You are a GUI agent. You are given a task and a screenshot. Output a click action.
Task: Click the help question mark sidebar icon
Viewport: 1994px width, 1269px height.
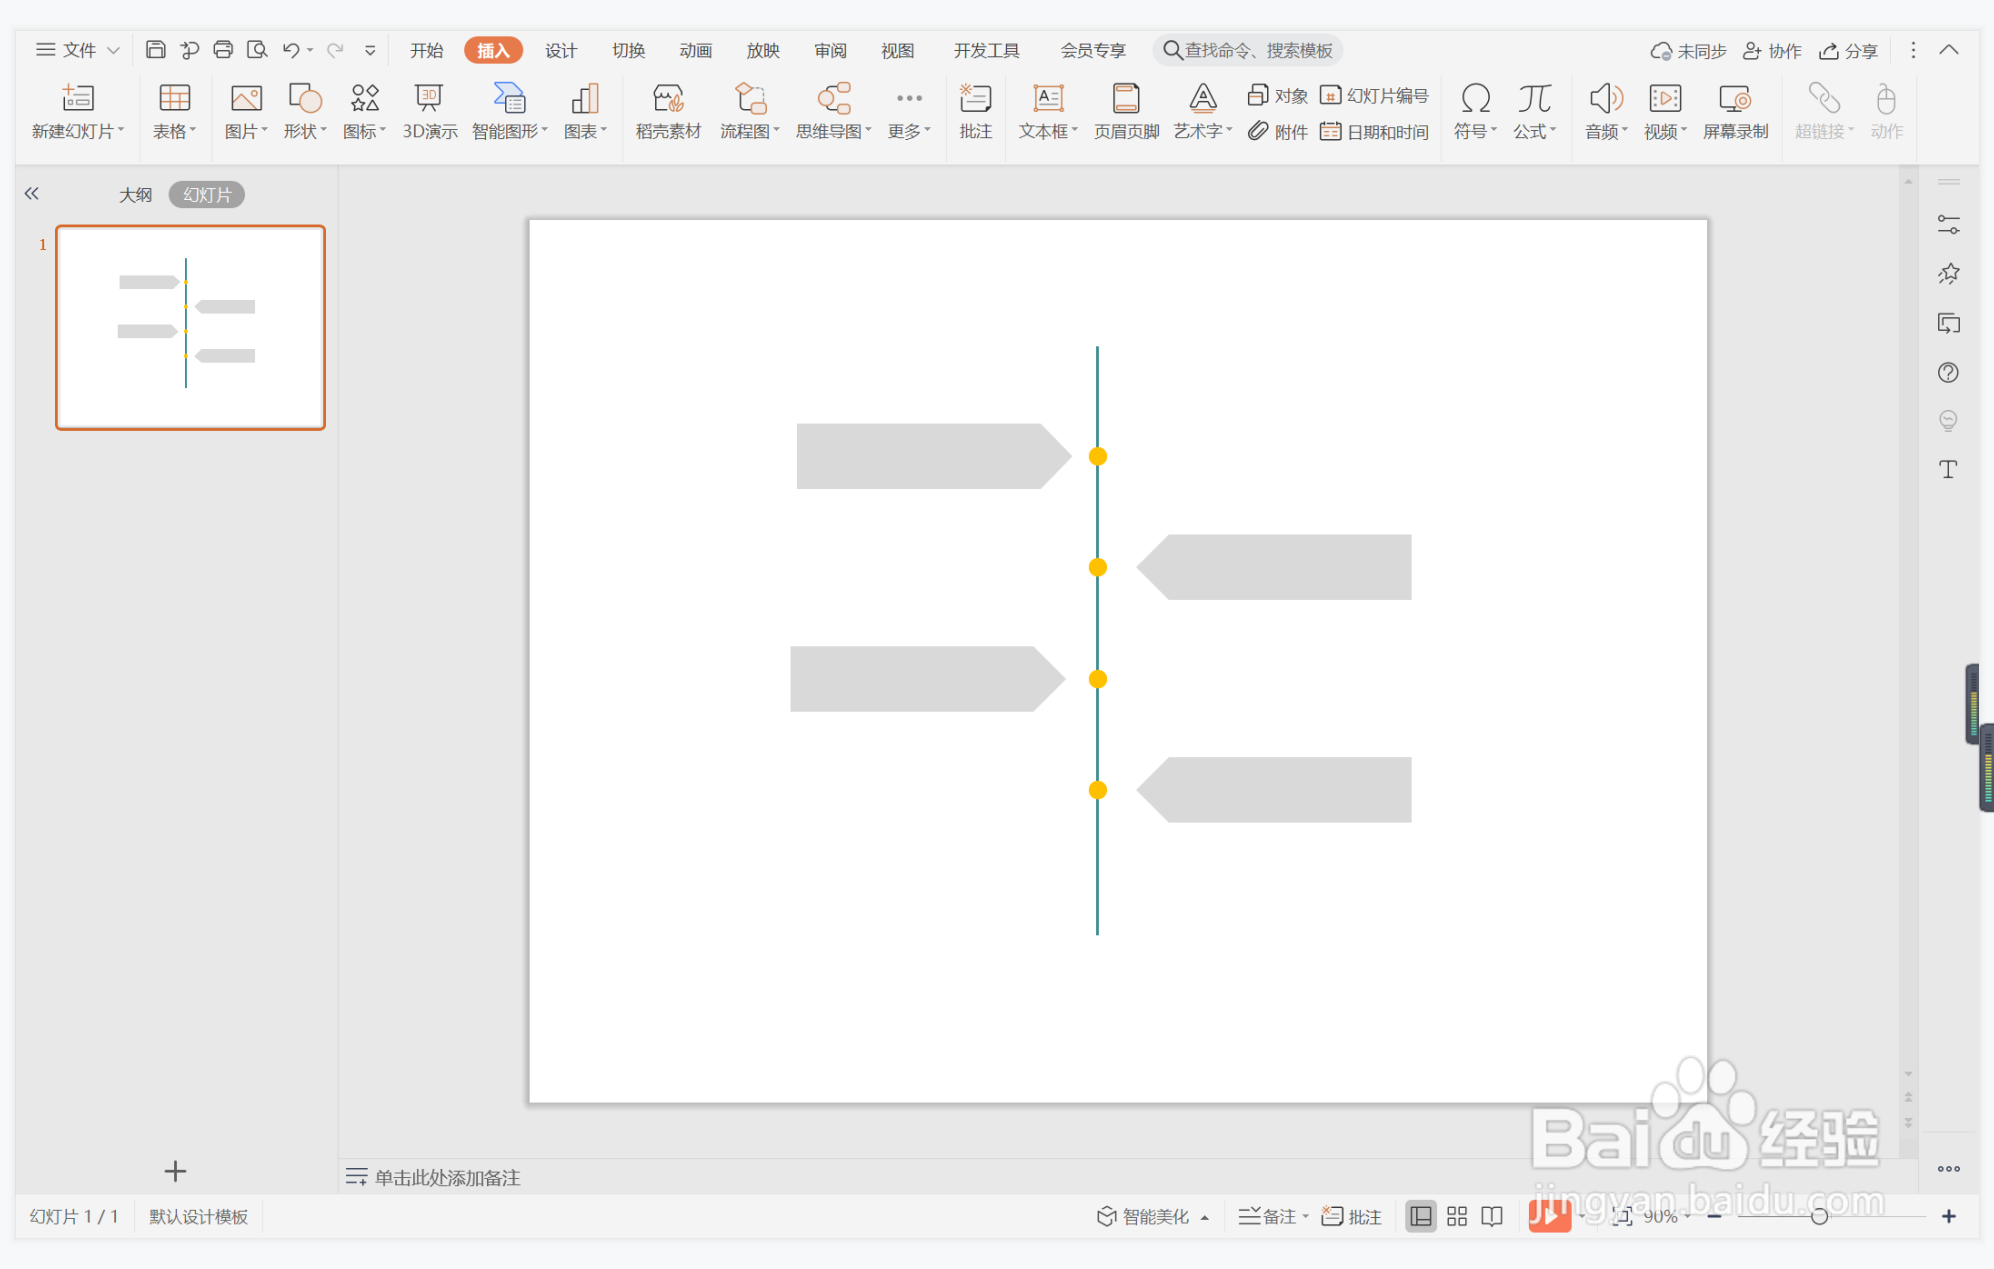(1947, 373)
